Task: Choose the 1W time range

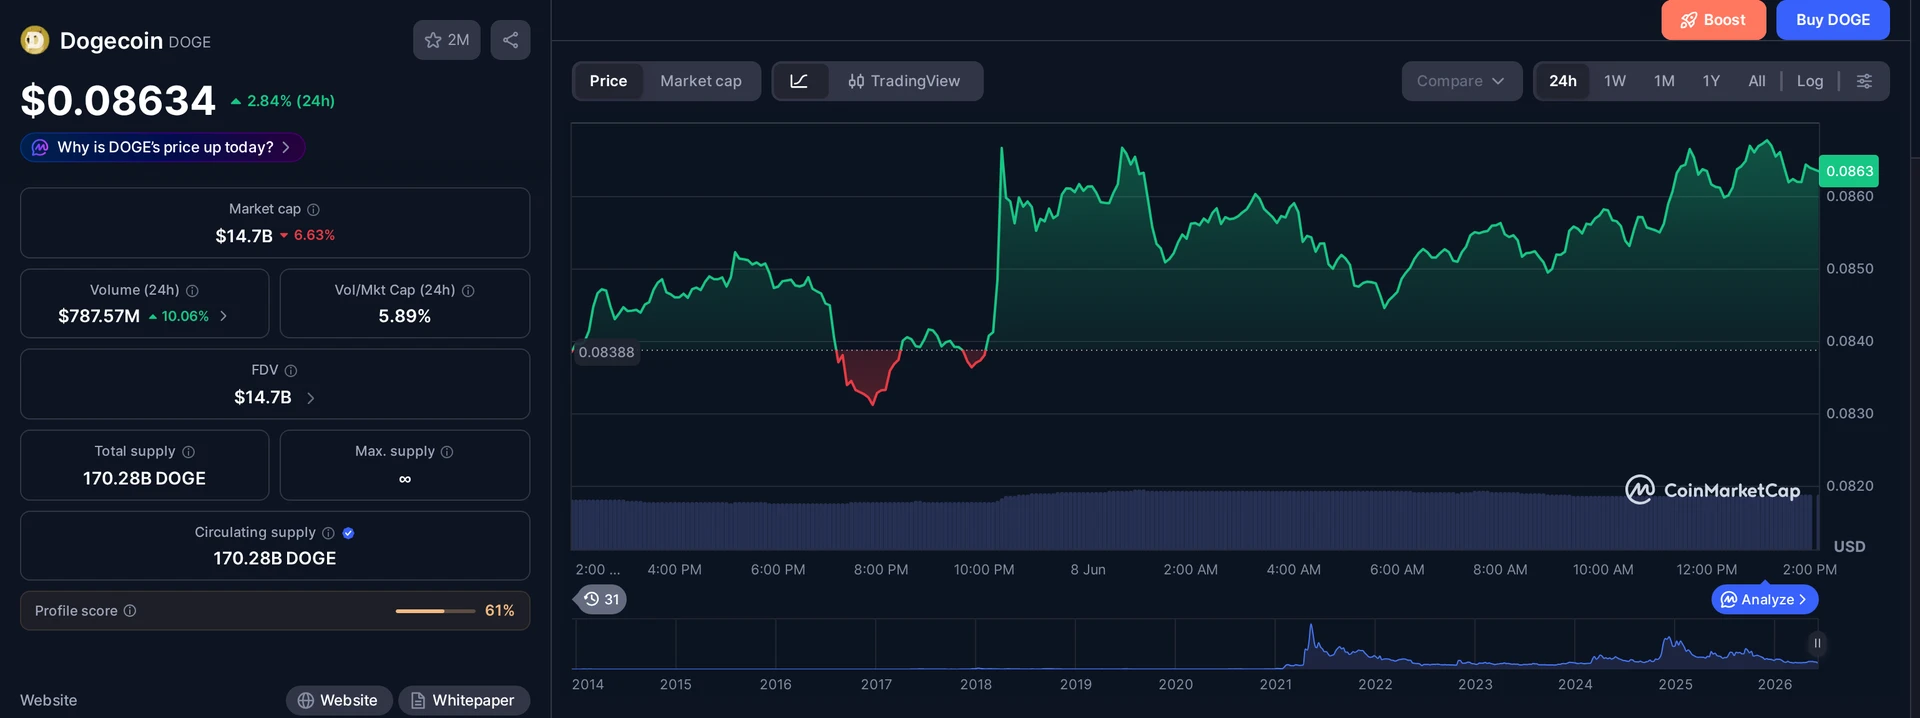Action: [x=1615, y=81]
